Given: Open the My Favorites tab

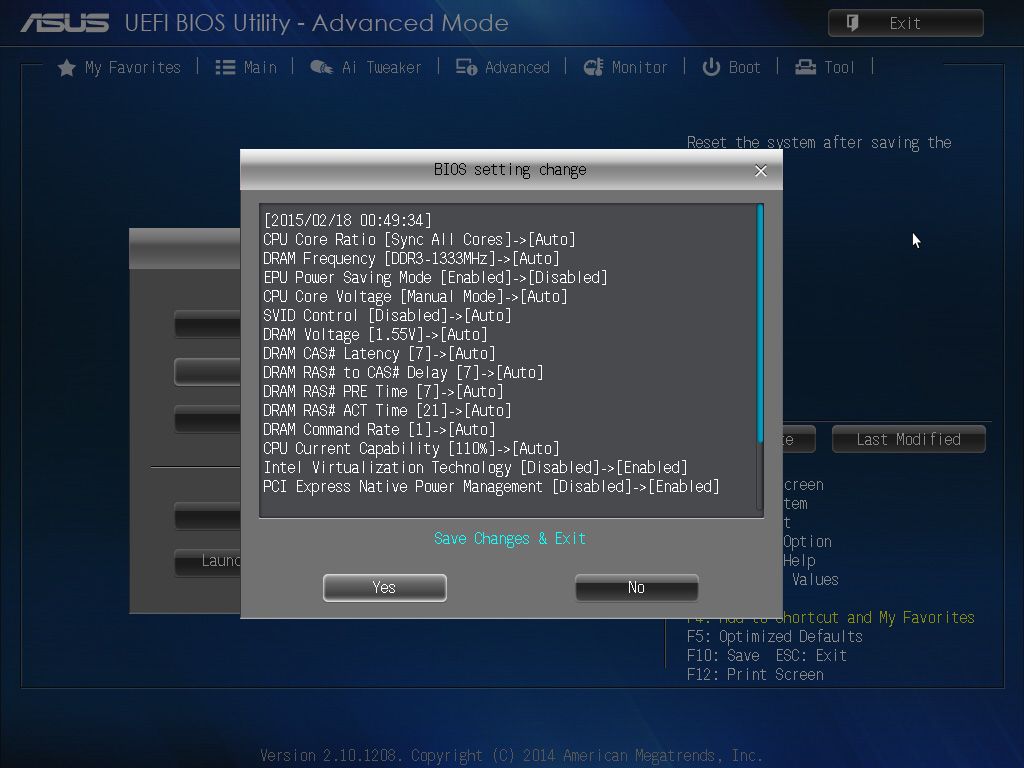Looking at the screenshot, I should [120, 67].
